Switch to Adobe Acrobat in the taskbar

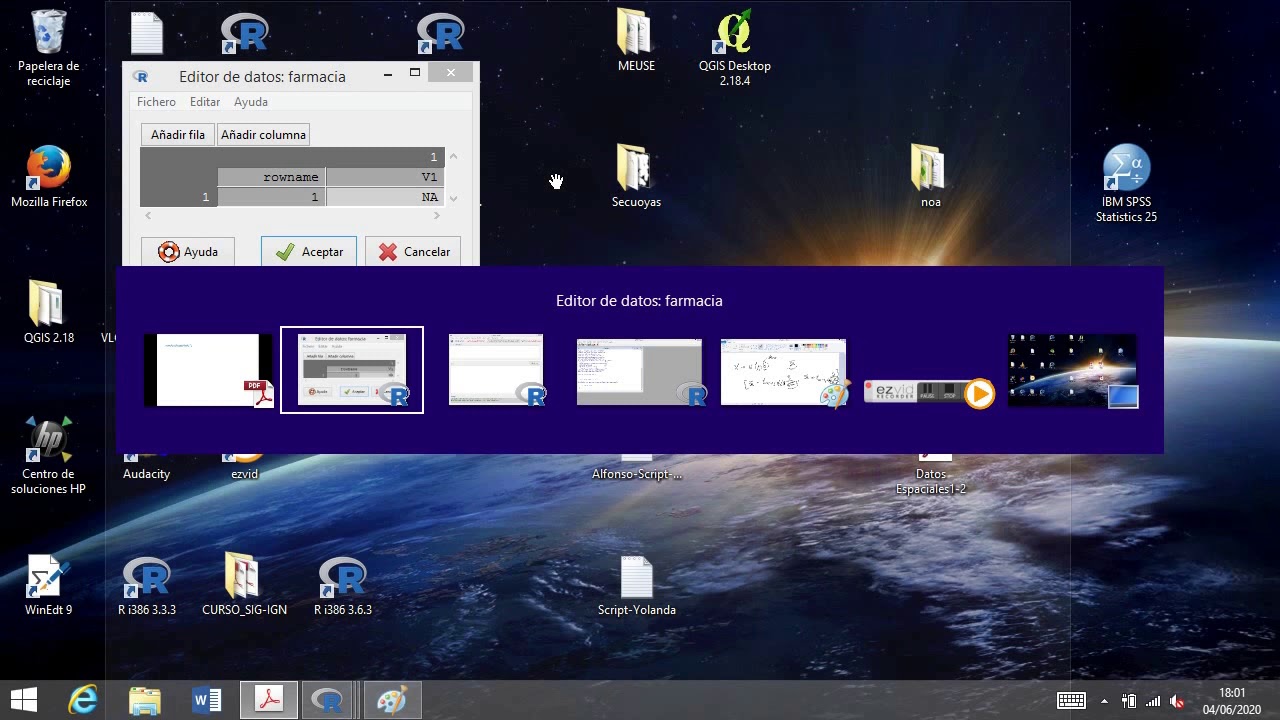269,701
